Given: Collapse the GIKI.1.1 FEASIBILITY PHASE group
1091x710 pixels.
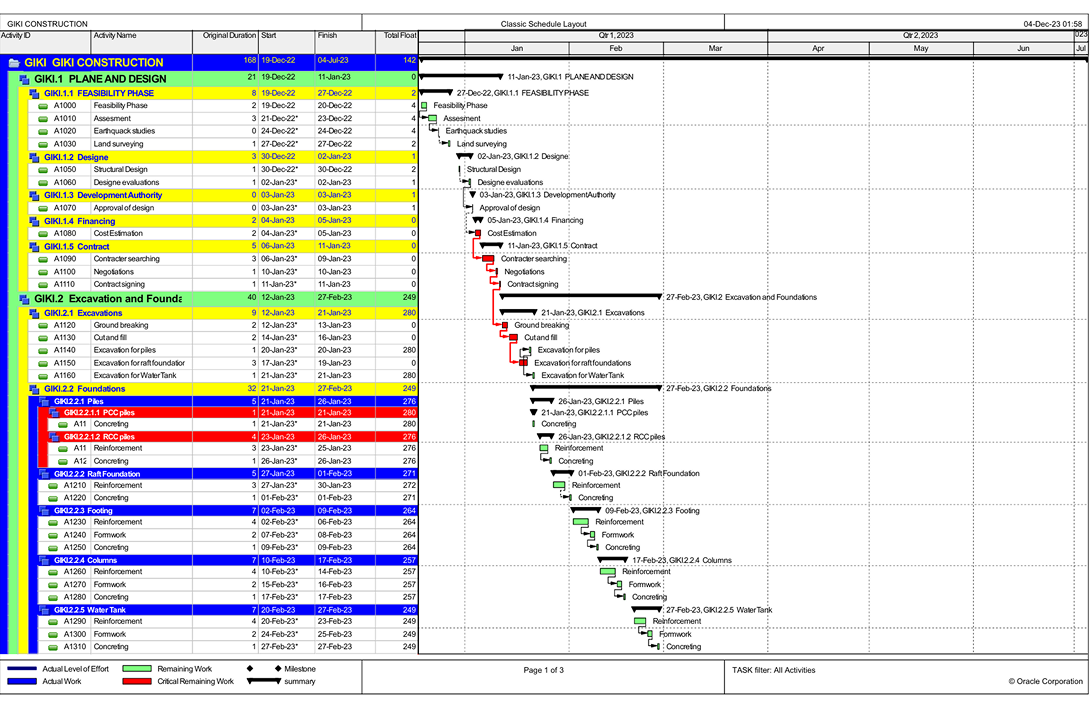Looking at the screenshot, I should [34, 93].
